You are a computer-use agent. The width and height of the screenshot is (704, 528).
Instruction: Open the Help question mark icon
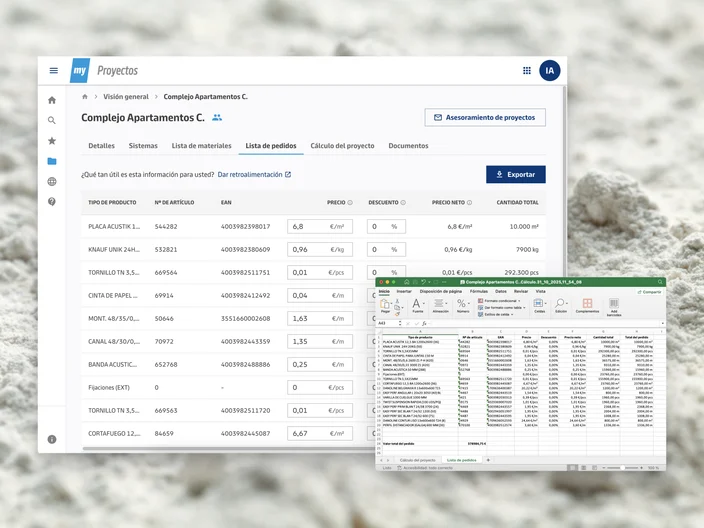52,202
